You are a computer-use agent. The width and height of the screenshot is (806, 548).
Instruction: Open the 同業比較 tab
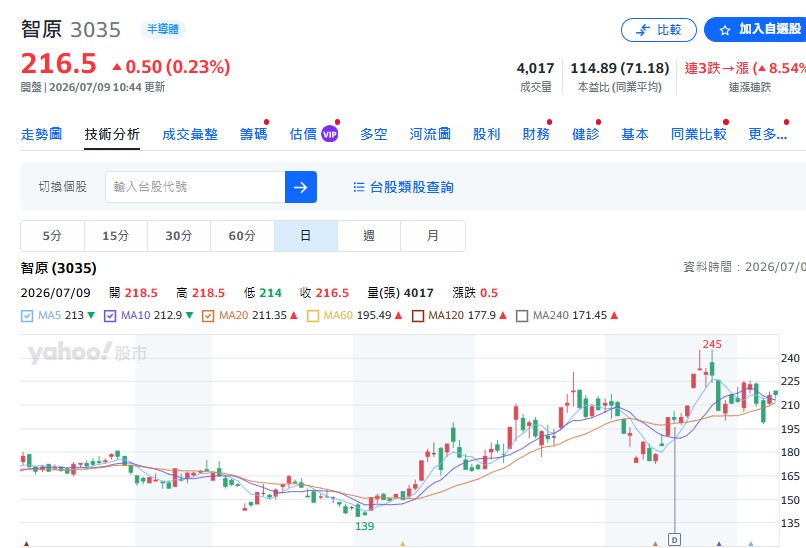[x=699, y=134]
